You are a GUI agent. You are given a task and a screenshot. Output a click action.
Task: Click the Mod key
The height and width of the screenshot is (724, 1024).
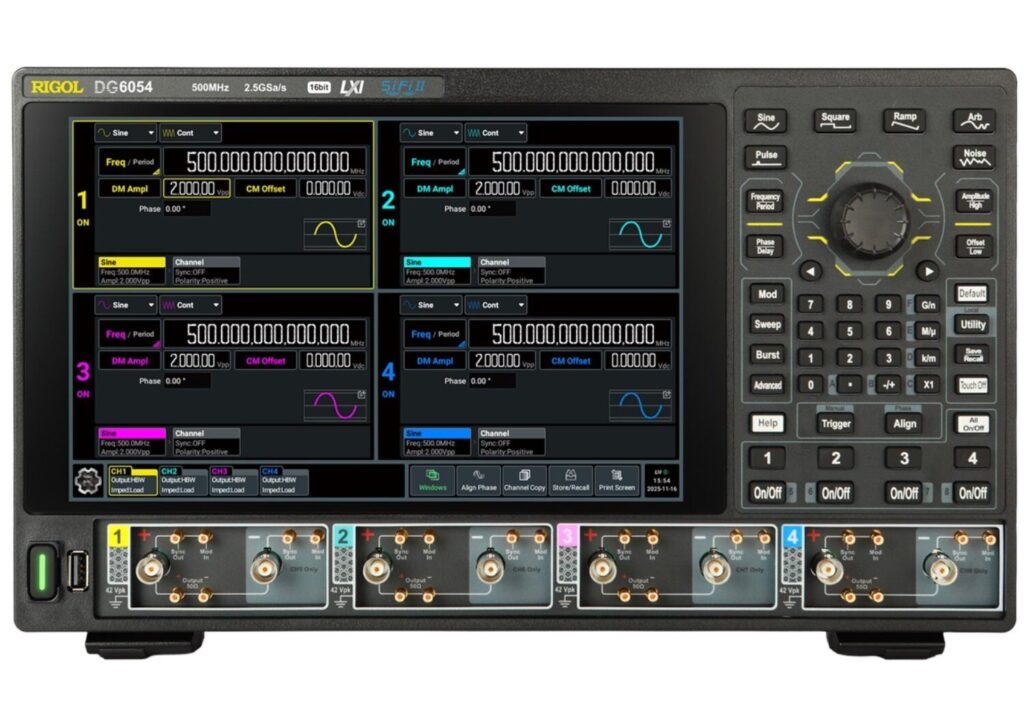[x=767, y=294]
